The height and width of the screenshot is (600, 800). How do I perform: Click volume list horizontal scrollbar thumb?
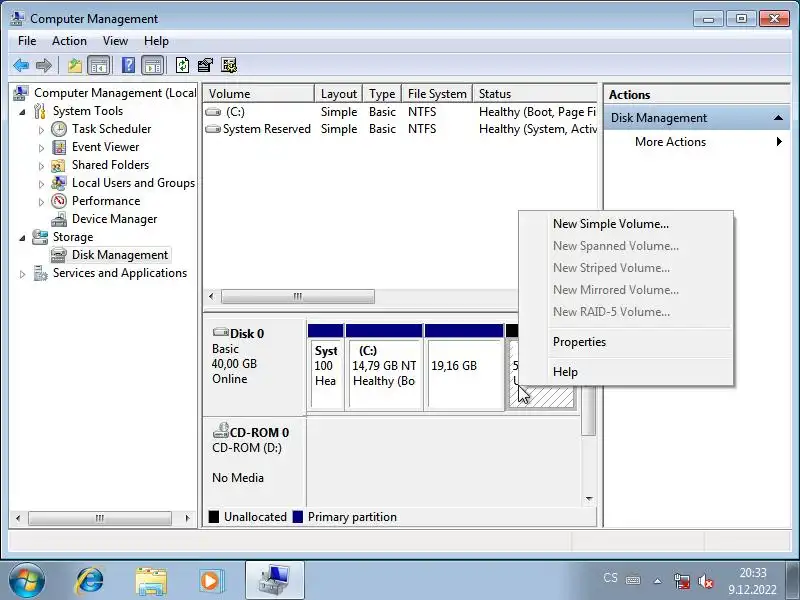pos(298,296)
